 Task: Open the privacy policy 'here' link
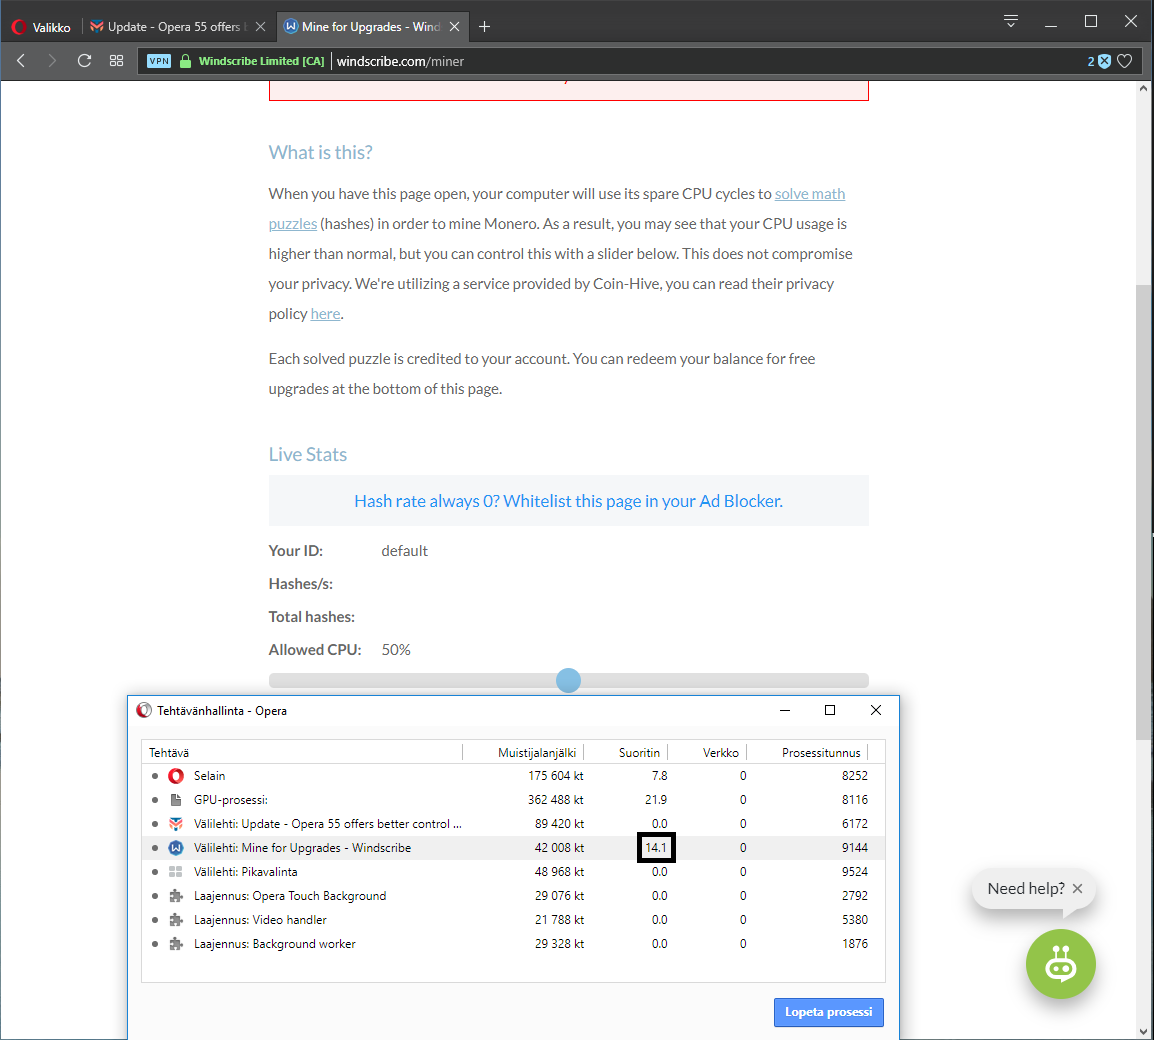(325, 314)
